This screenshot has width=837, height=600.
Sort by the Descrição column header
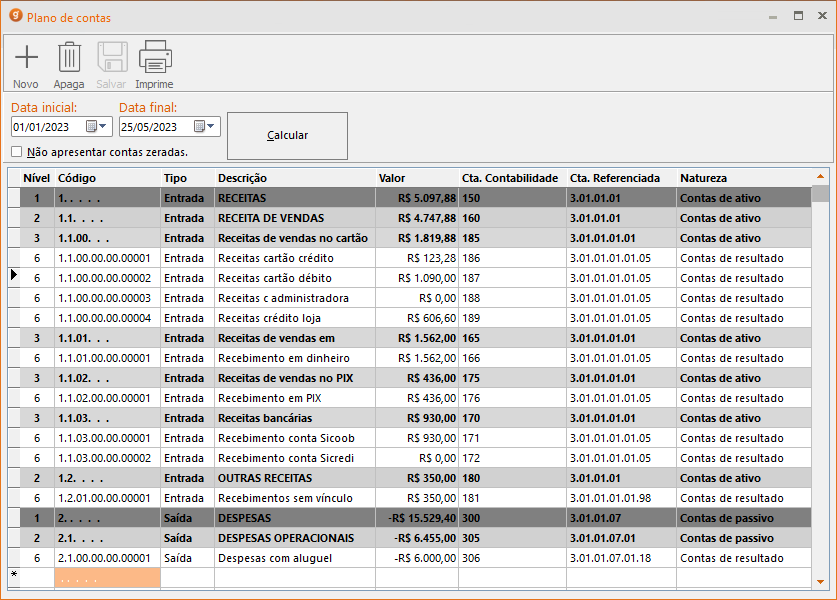(x=295, y=178)
